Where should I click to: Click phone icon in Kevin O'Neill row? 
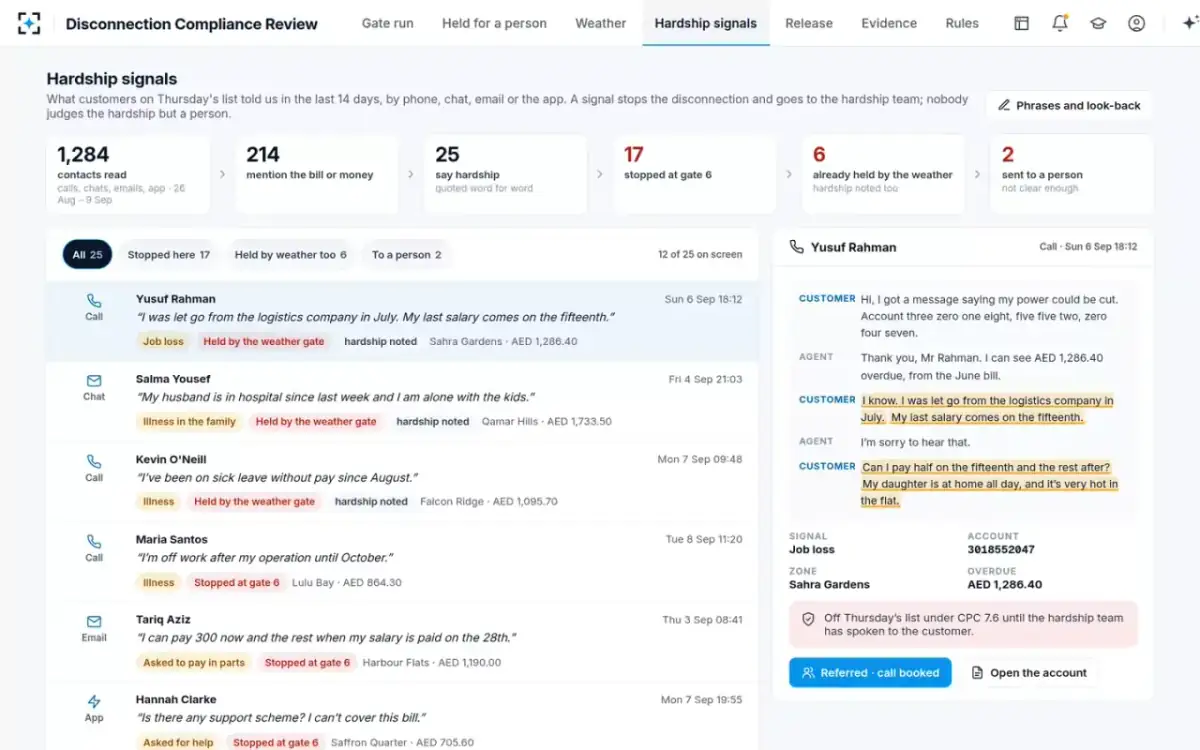(x=94, y=461)
